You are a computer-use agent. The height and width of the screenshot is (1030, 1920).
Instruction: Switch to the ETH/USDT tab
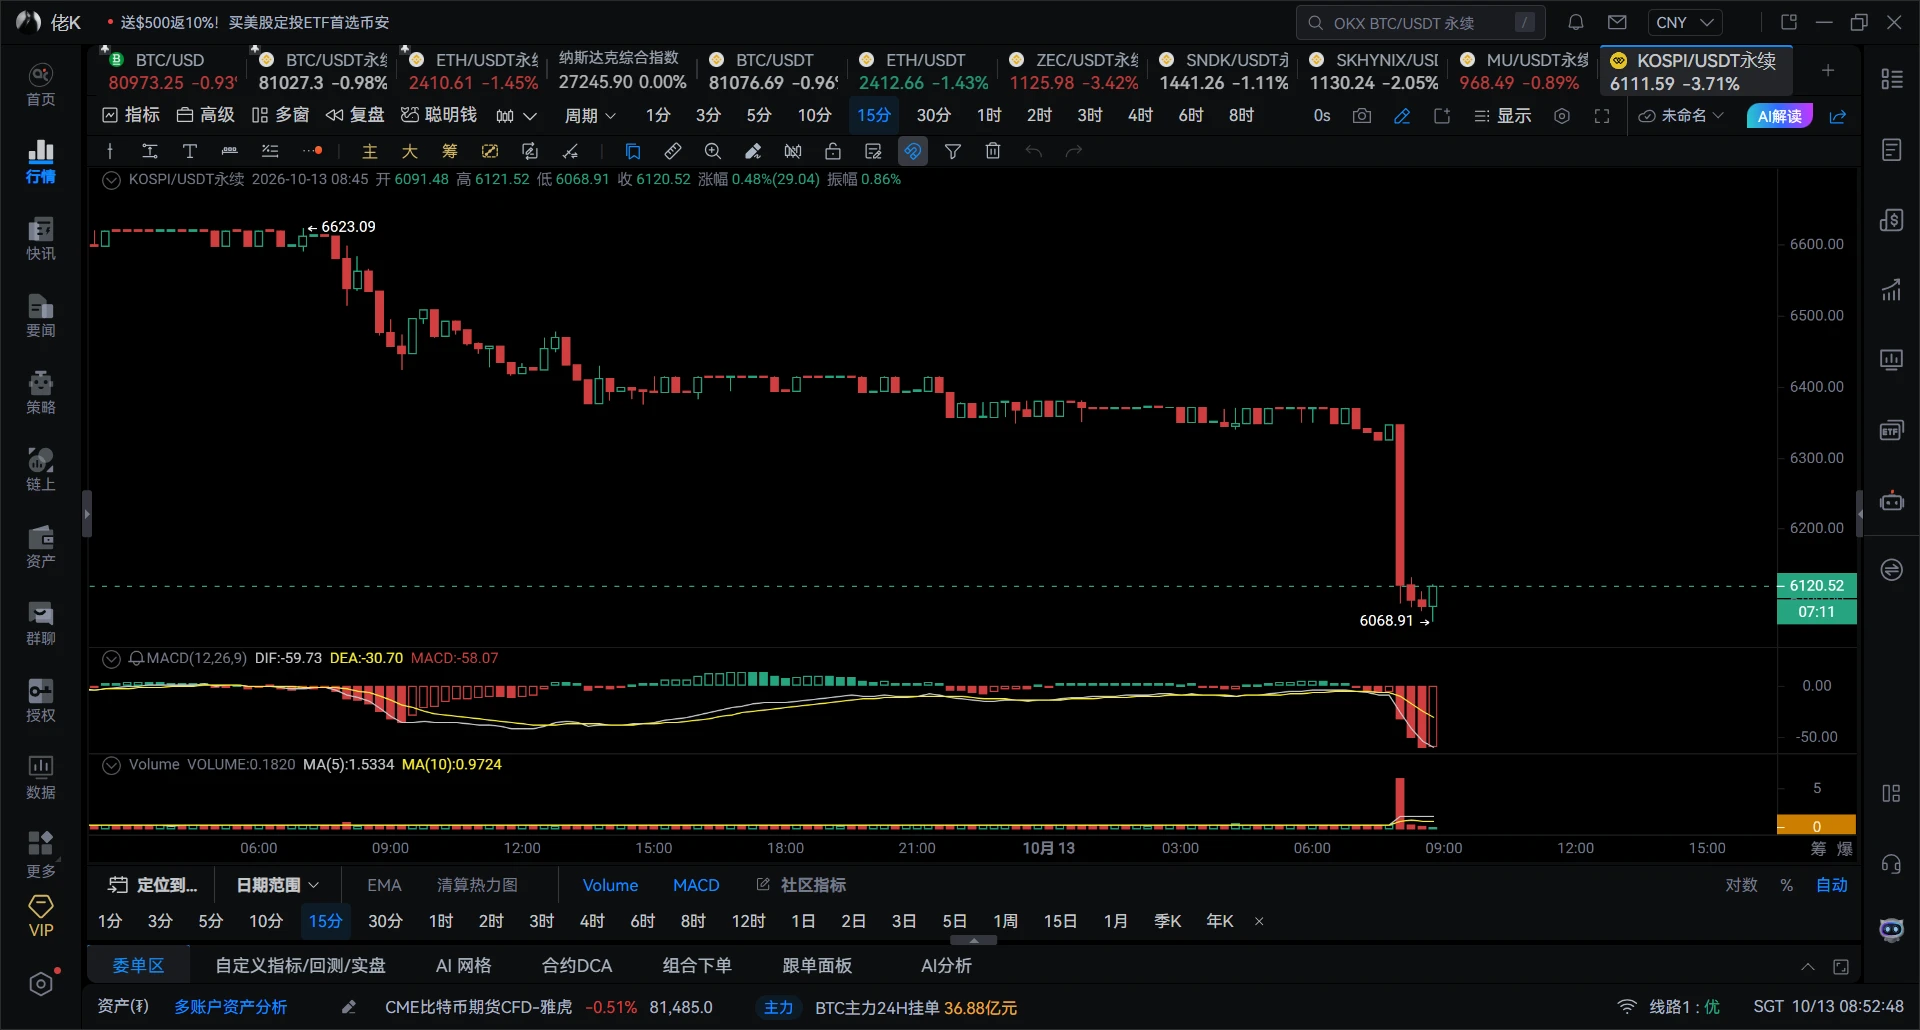[x=922, y=71]
